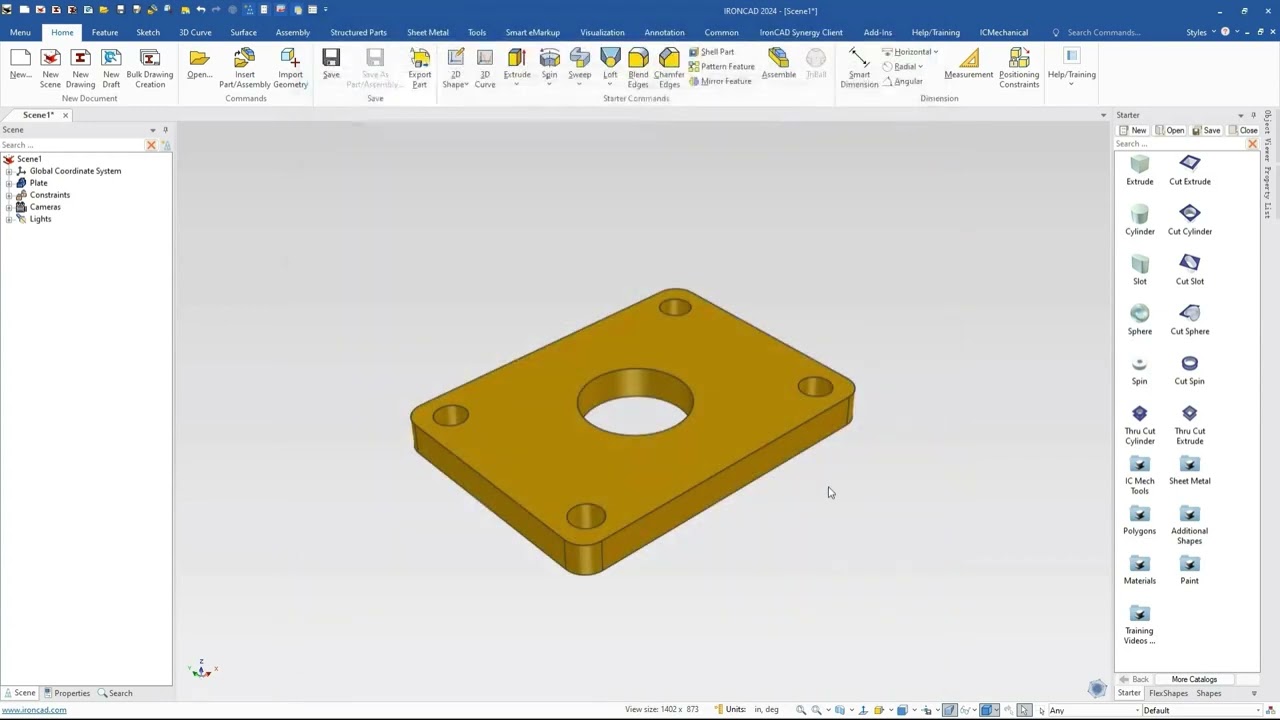Click the Smart Dimension tool
Screen dimensions: 1280x720
[859, 68]
